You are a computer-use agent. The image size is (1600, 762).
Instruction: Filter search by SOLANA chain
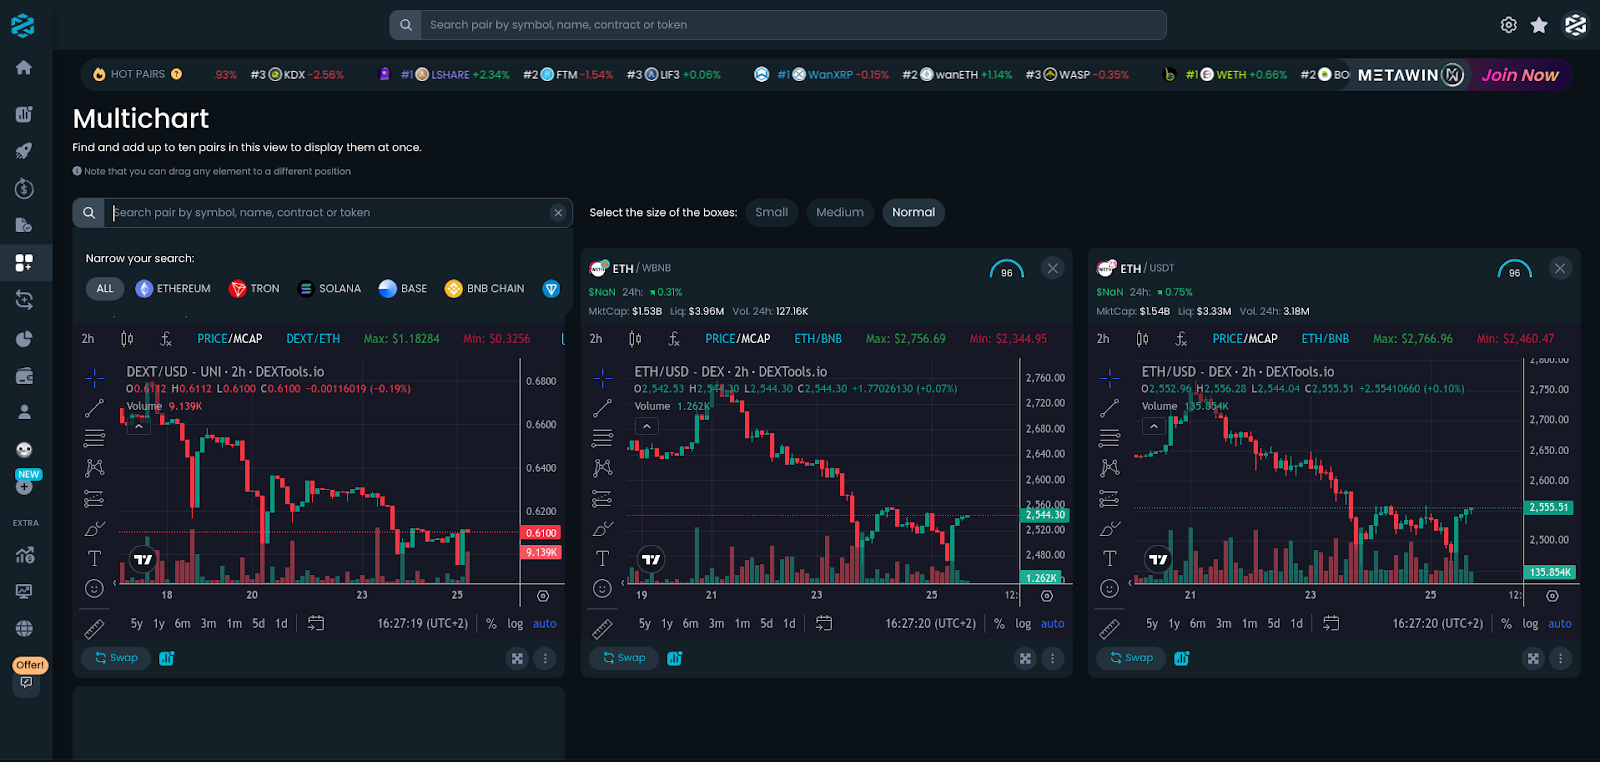[x=329, y=289]
